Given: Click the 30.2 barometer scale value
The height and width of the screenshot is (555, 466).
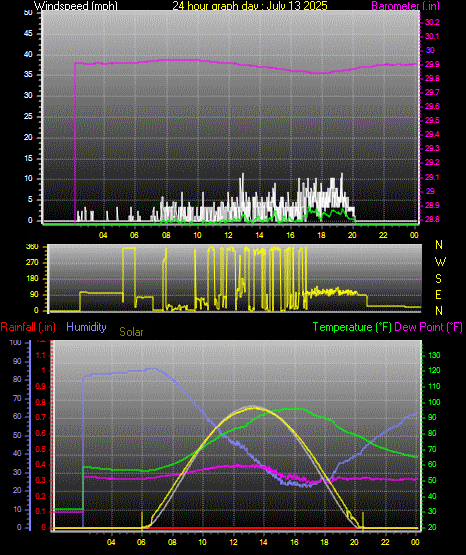Looking at the screenshot, I should pyautogui.click(x=432, y=22).
